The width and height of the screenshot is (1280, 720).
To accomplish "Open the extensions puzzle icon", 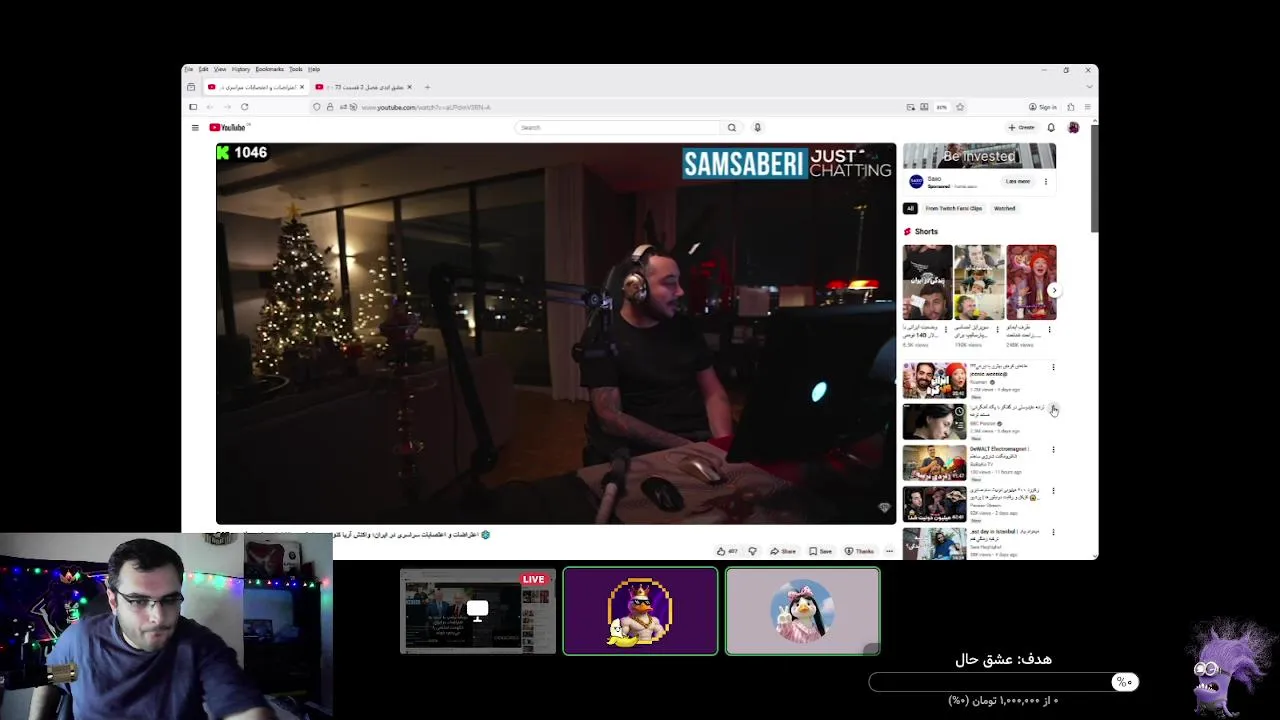I will (x=1071, y=107).
